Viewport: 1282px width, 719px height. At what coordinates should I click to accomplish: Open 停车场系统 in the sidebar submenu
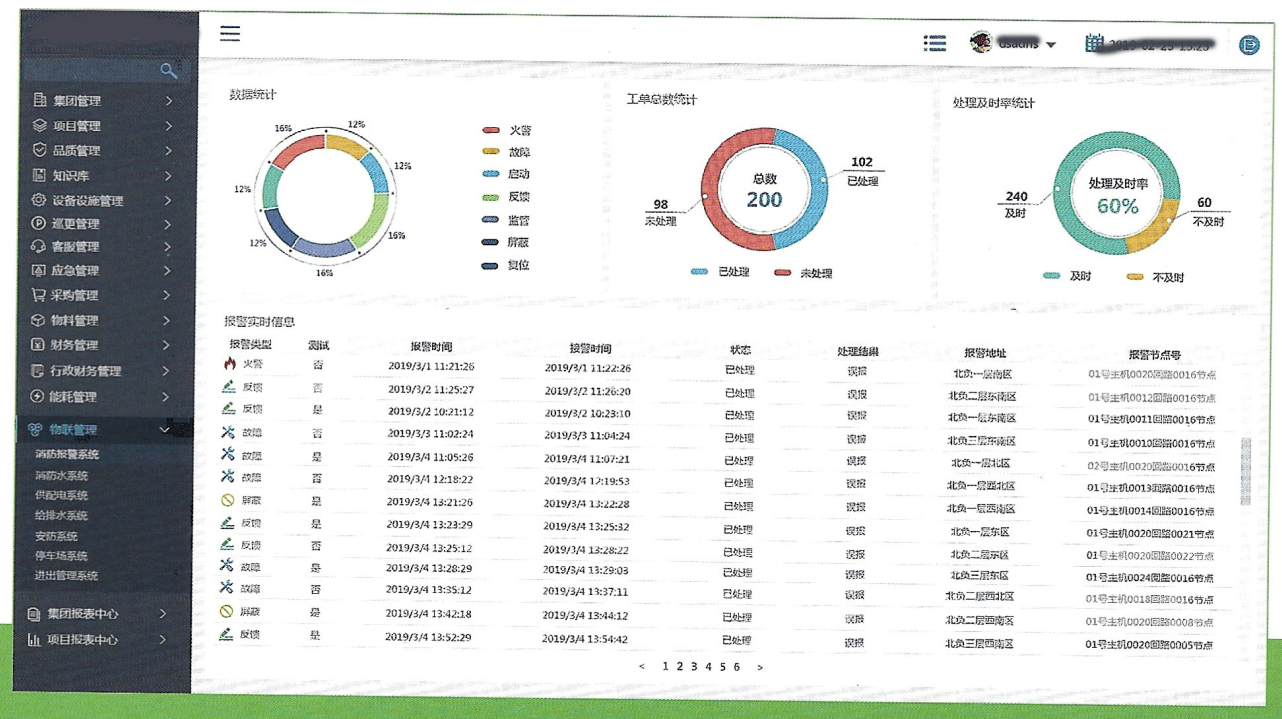click(61, 556)
